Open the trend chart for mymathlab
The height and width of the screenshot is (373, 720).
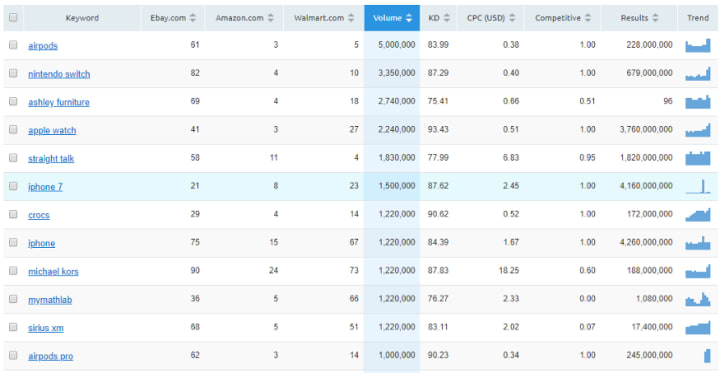tap(698, 299)
